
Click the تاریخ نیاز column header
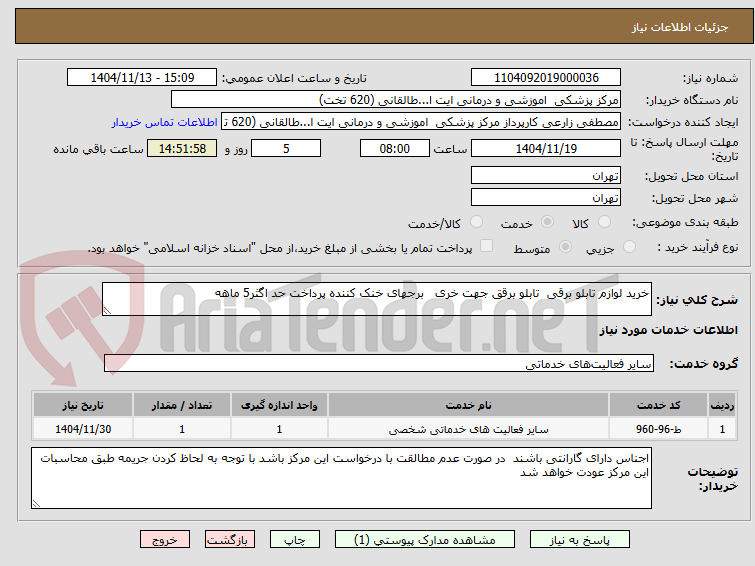coord(83,405)
